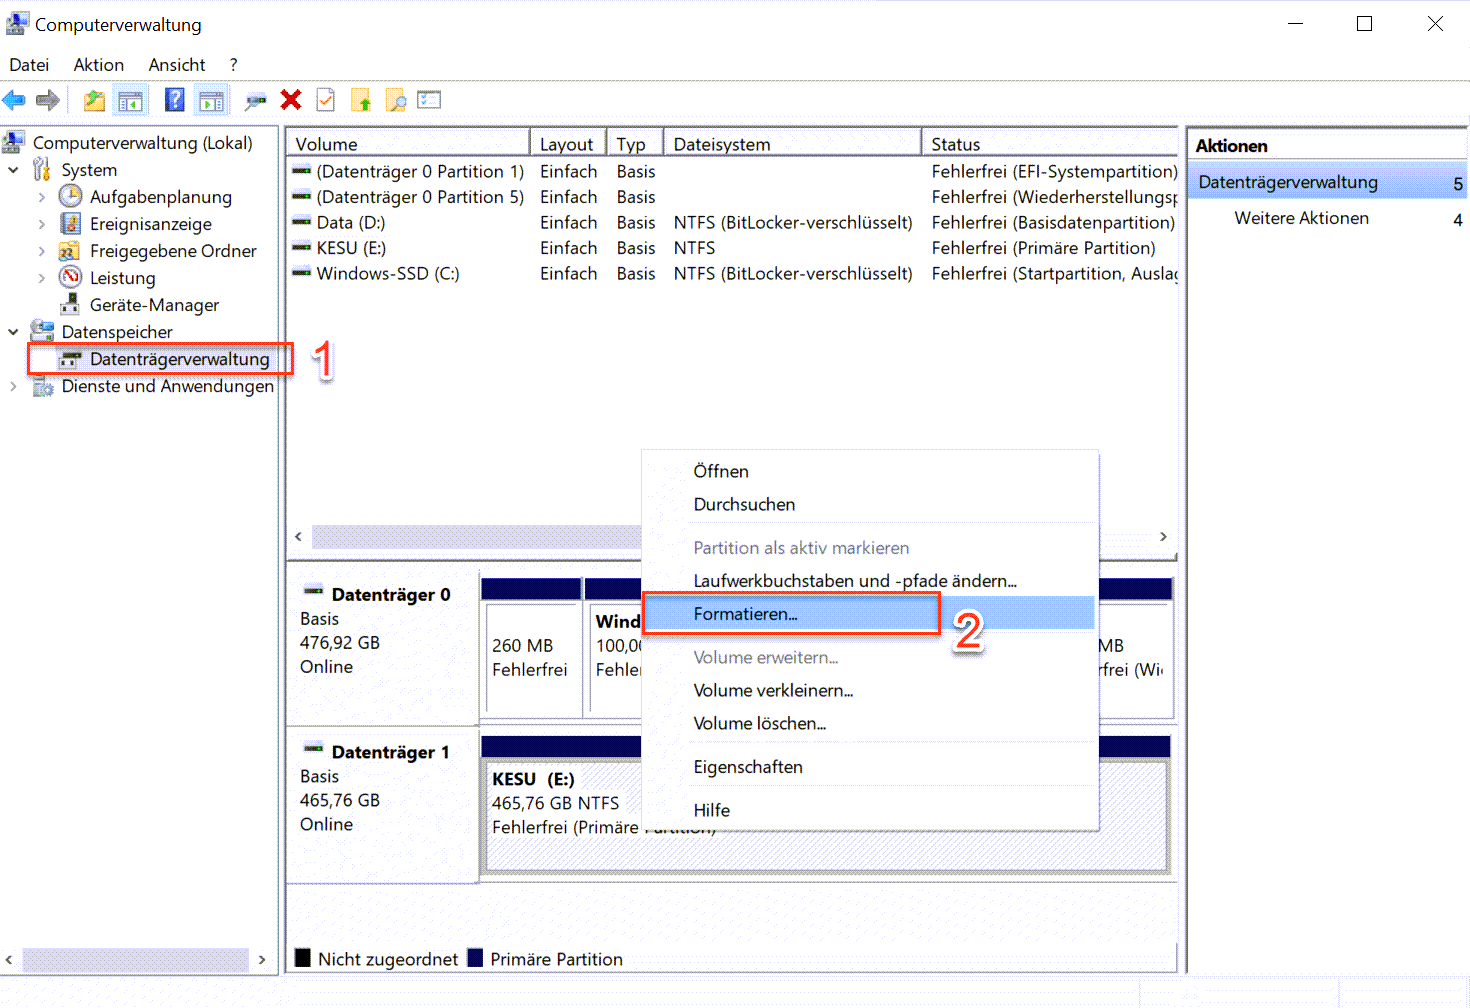Click the Up one level folder icon
1470x1008 pixels.
pos(94,100)
